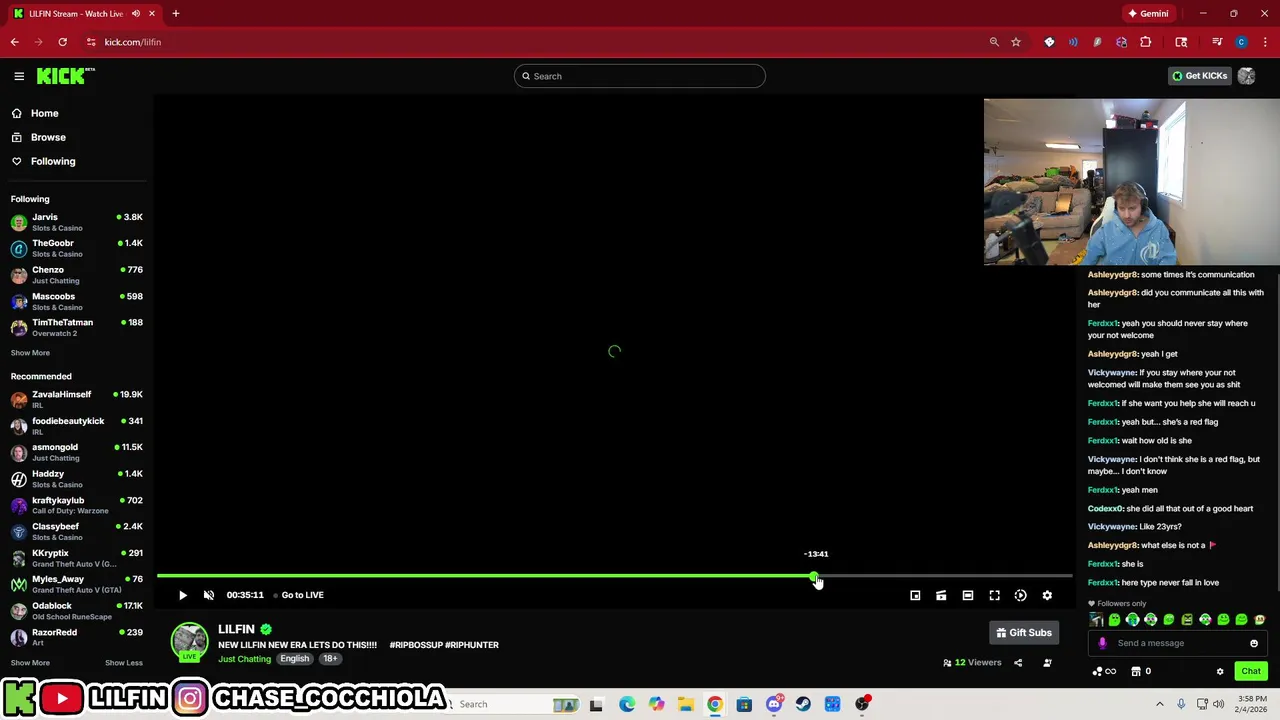Open Microsoft Edge from taskbar

point(626,704)
